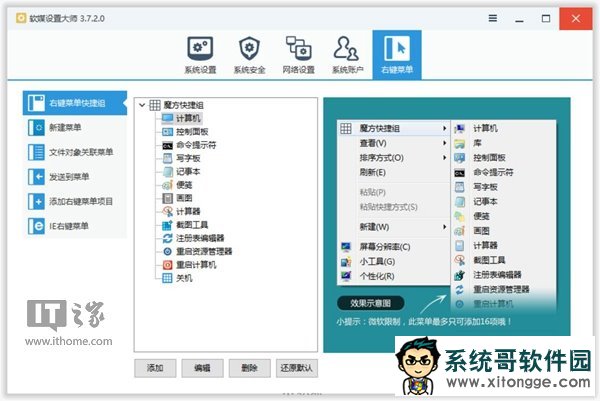Open the 网络设置 network icon
The width and height of the screenshot is (600, 401).
pyautogui.click(x=298, y=55)
